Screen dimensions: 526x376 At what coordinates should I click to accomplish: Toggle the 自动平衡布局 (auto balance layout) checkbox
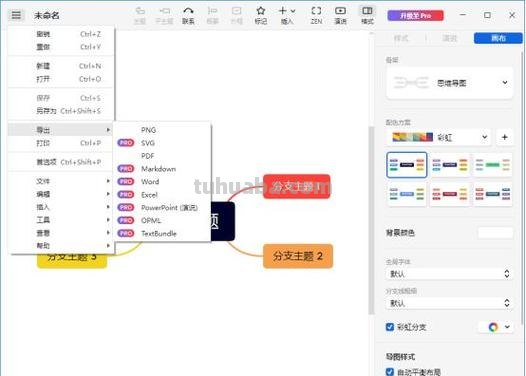click(390, 372)
